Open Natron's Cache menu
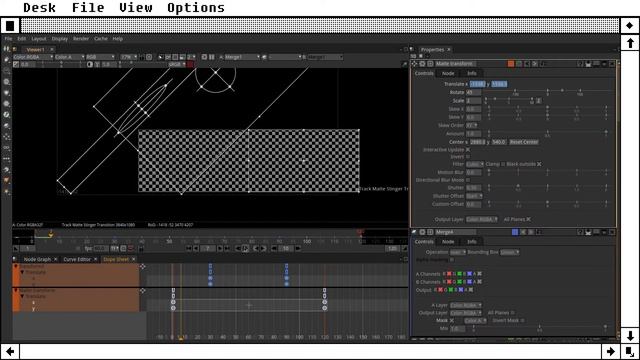Image resolution: width=640 pixels, height=360 pixels. tap(101, 39)
